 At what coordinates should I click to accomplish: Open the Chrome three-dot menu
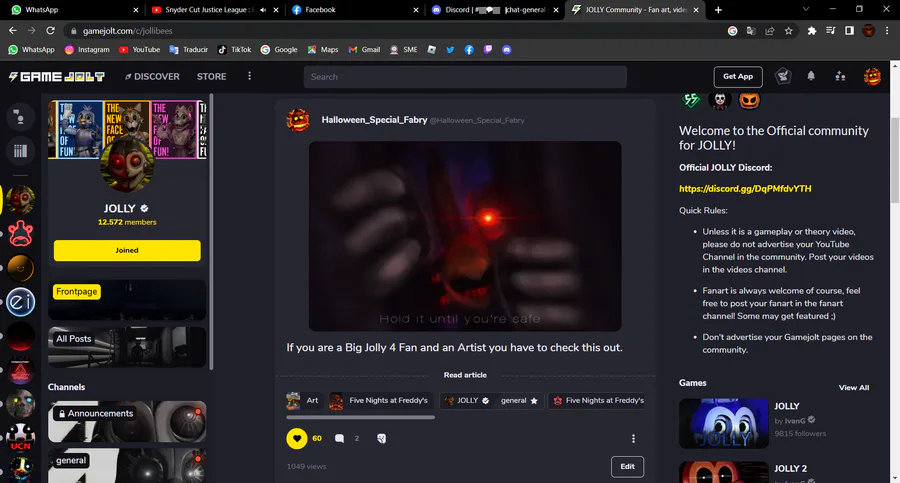[887, 31]
